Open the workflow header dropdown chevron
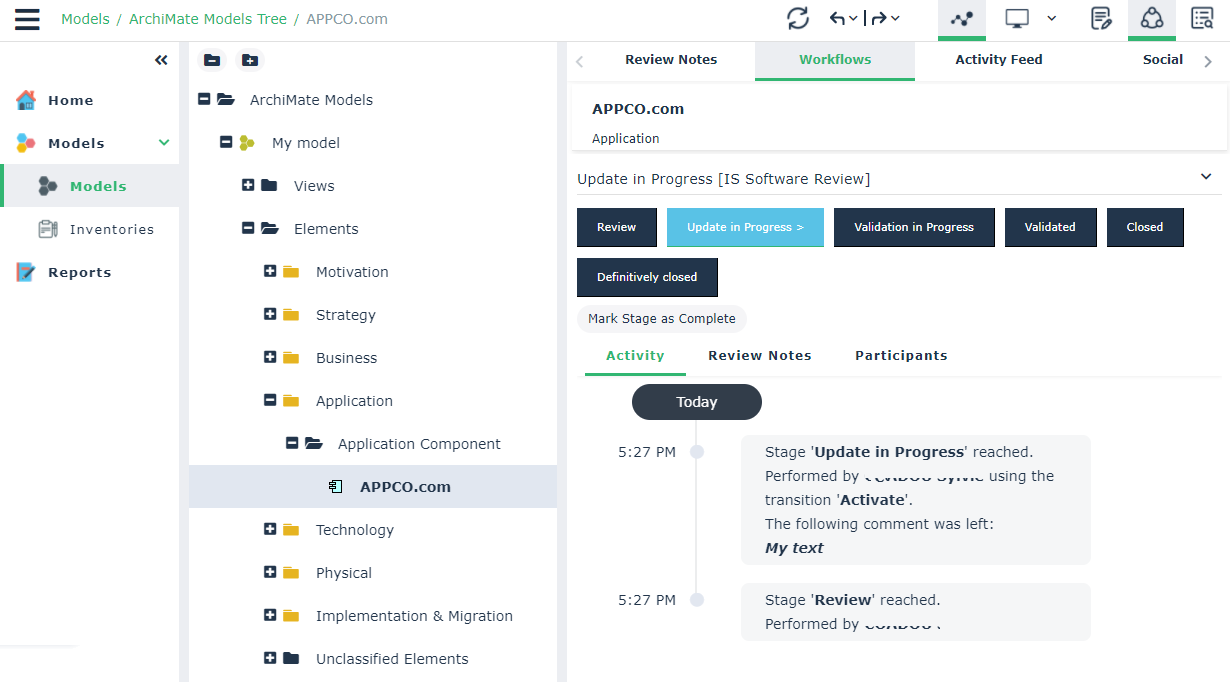 pos(1205,177)
